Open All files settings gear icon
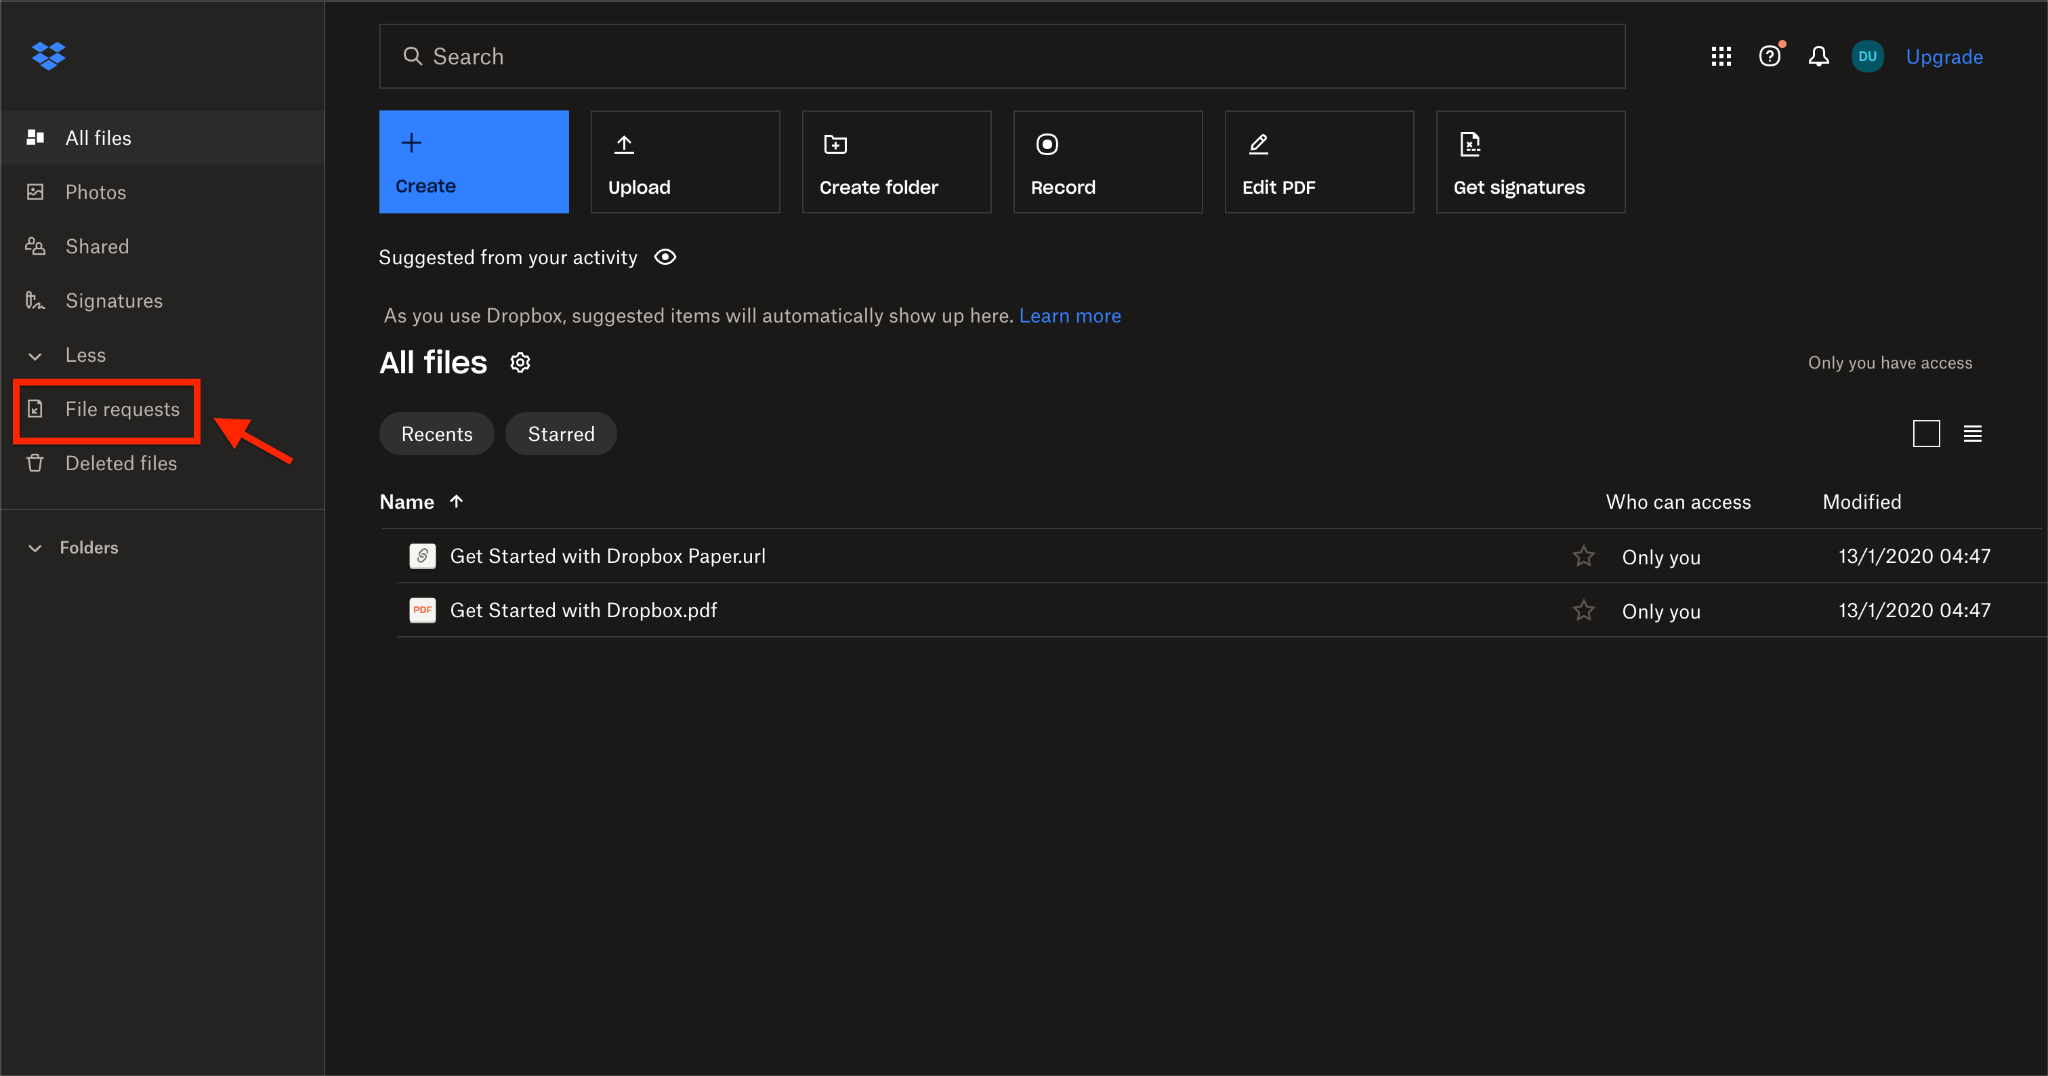Screen dimensions: 2048x1076 [x=520, y=363]
